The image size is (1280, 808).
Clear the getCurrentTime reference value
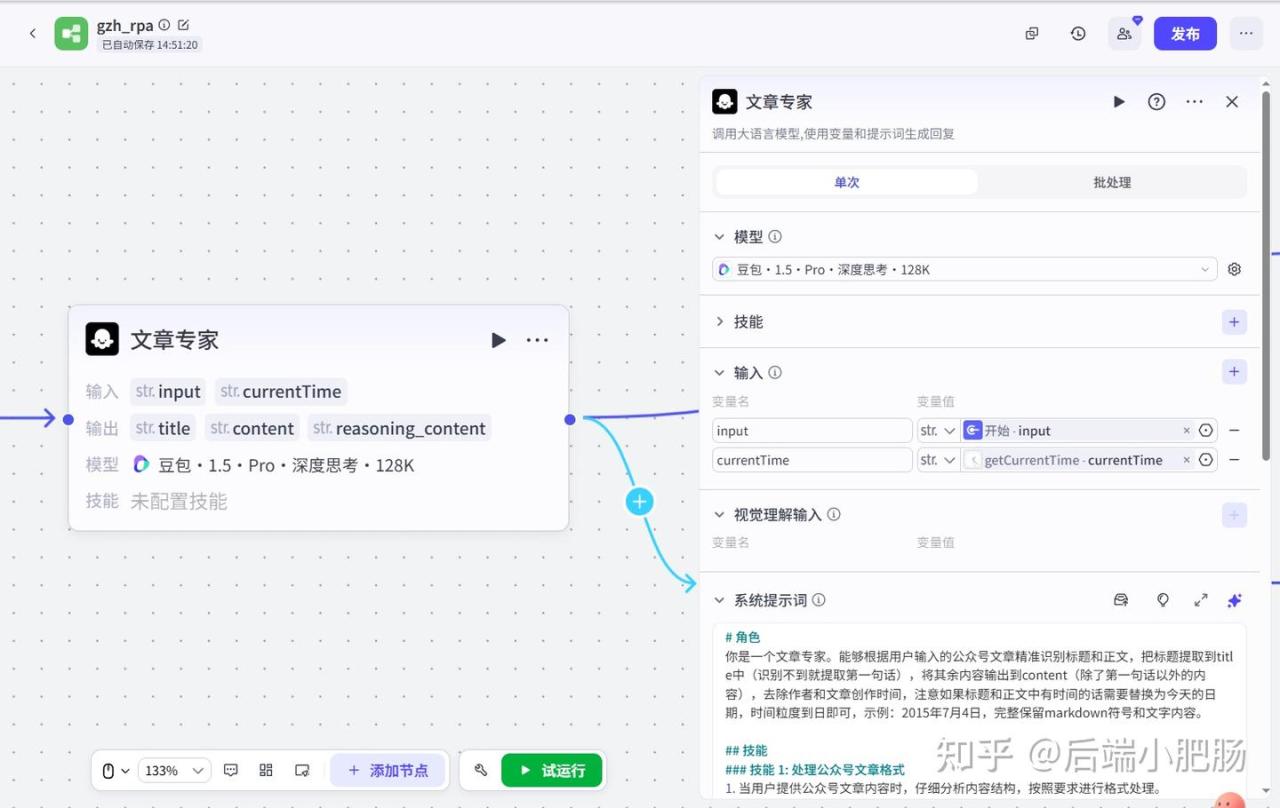[x=1187, y=460]
